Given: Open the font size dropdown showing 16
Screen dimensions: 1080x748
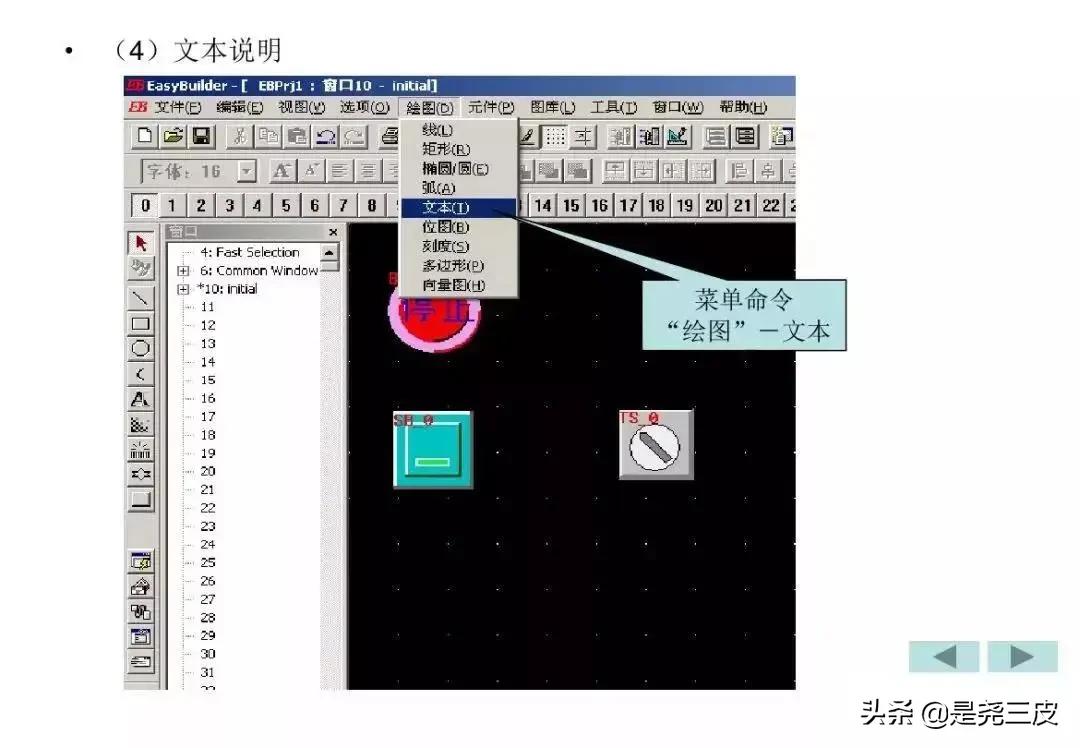Looking at the screenshot, I should [246, 170].
